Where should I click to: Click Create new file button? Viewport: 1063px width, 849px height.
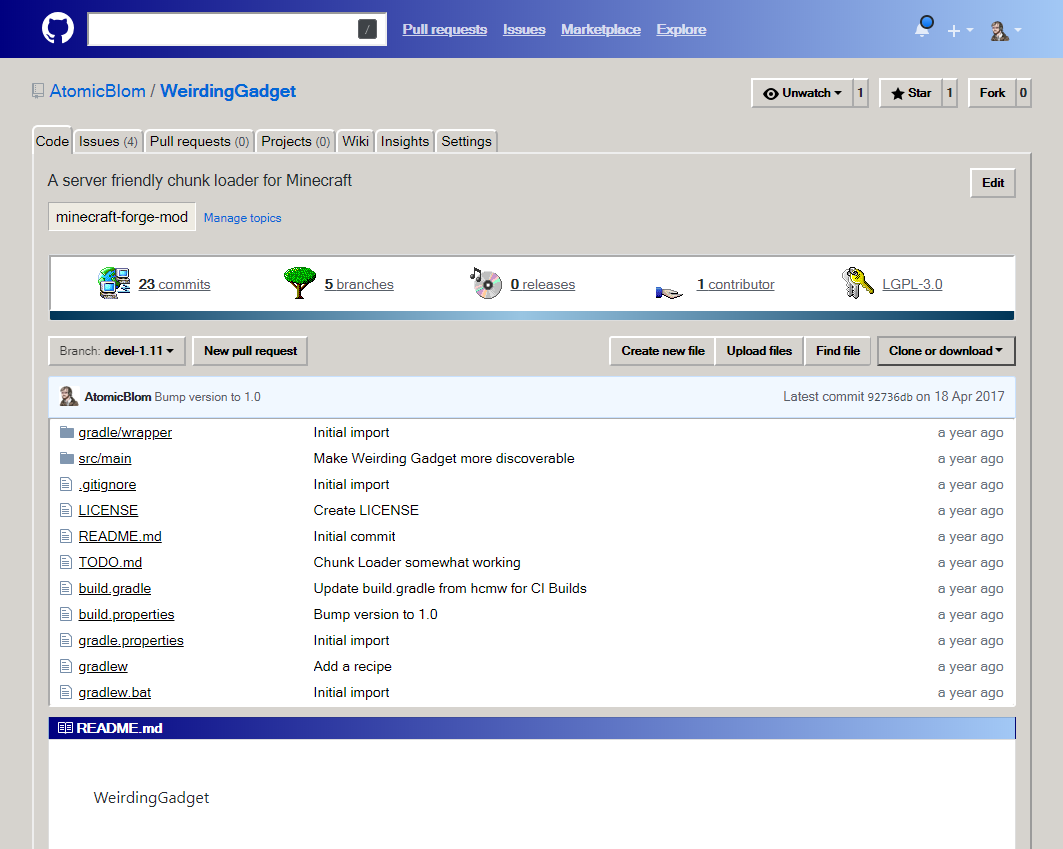pyautogui.click(x=662, y=351)
